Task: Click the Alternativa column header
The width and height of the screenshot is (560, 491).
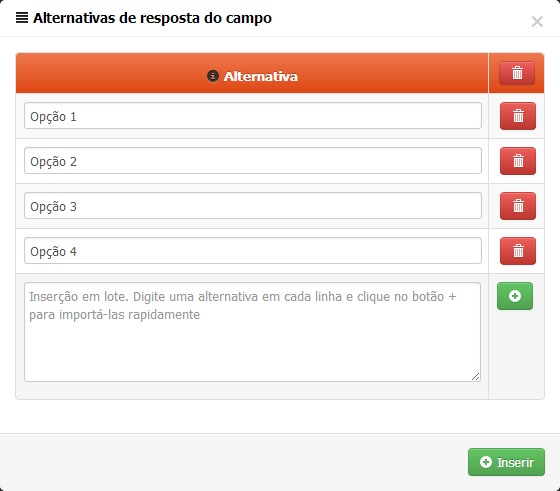Action: pyautogui.click(x=252, y=73)
